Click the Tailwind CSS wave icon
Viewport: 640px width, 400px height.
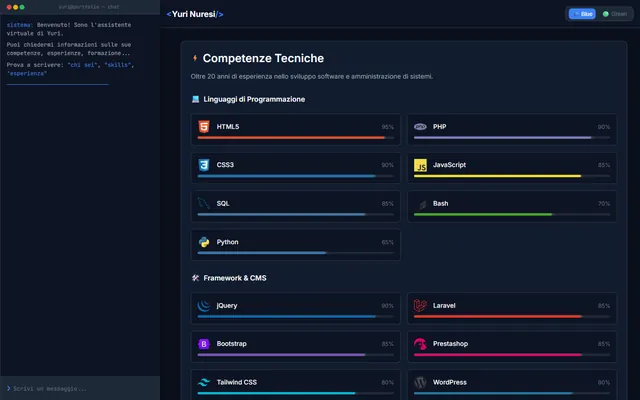point(204,382)
